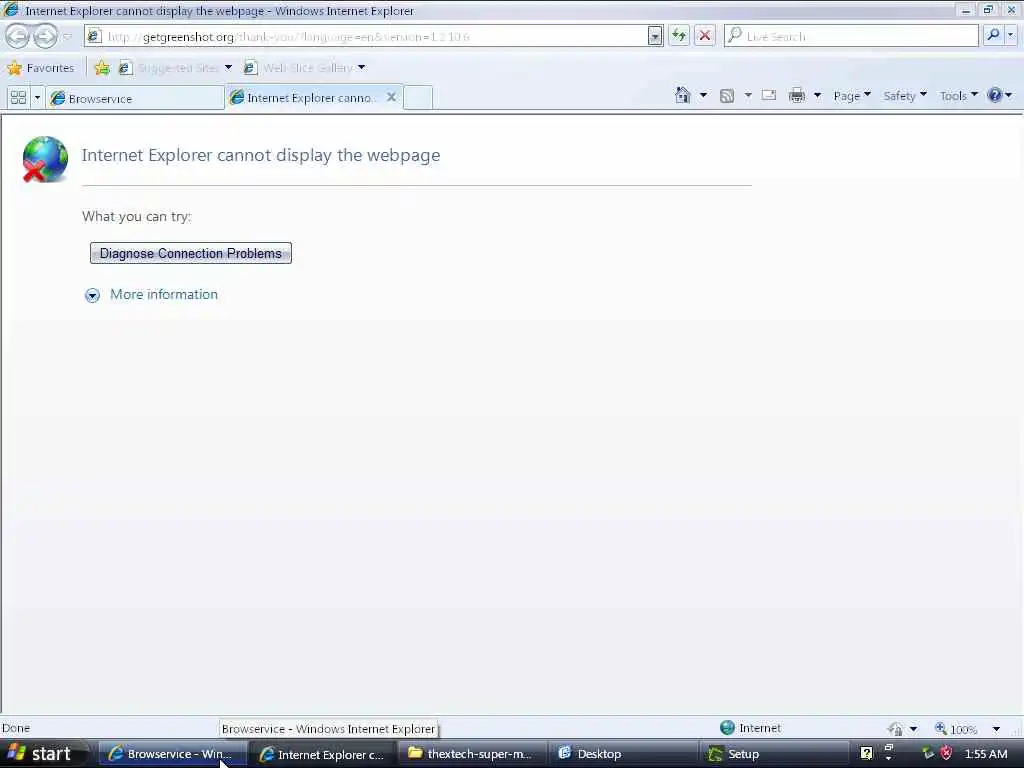Switch to Browservice taskbar window
Screen dimensions: 1024x768
pyautogui.click(x=173, y=754)
